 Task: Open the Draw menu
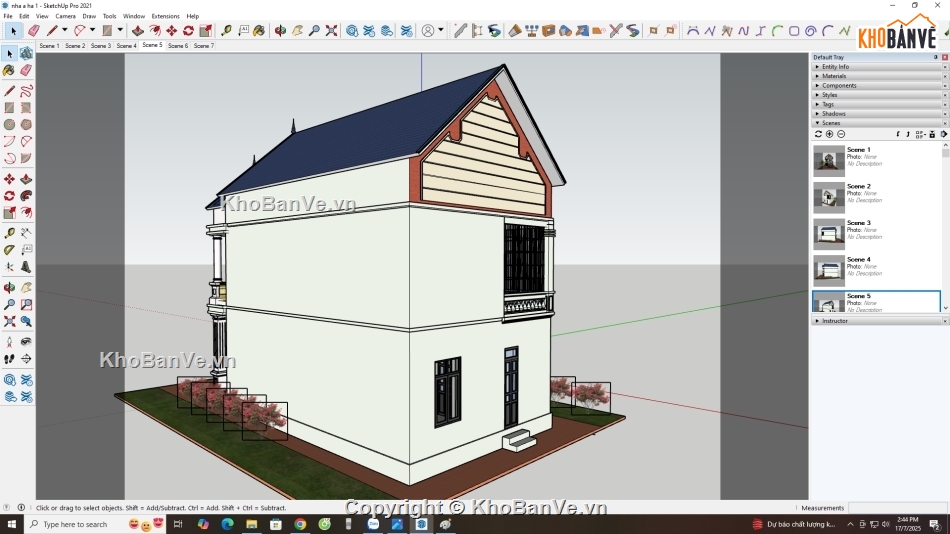pyautogui.click(x=89, y=16)
